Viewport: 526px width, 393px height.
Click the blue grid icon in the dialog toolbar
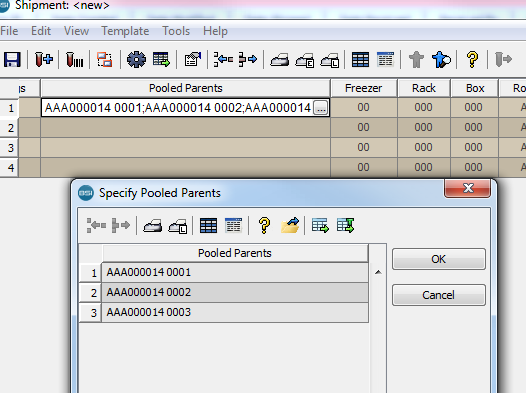point(208,225)
